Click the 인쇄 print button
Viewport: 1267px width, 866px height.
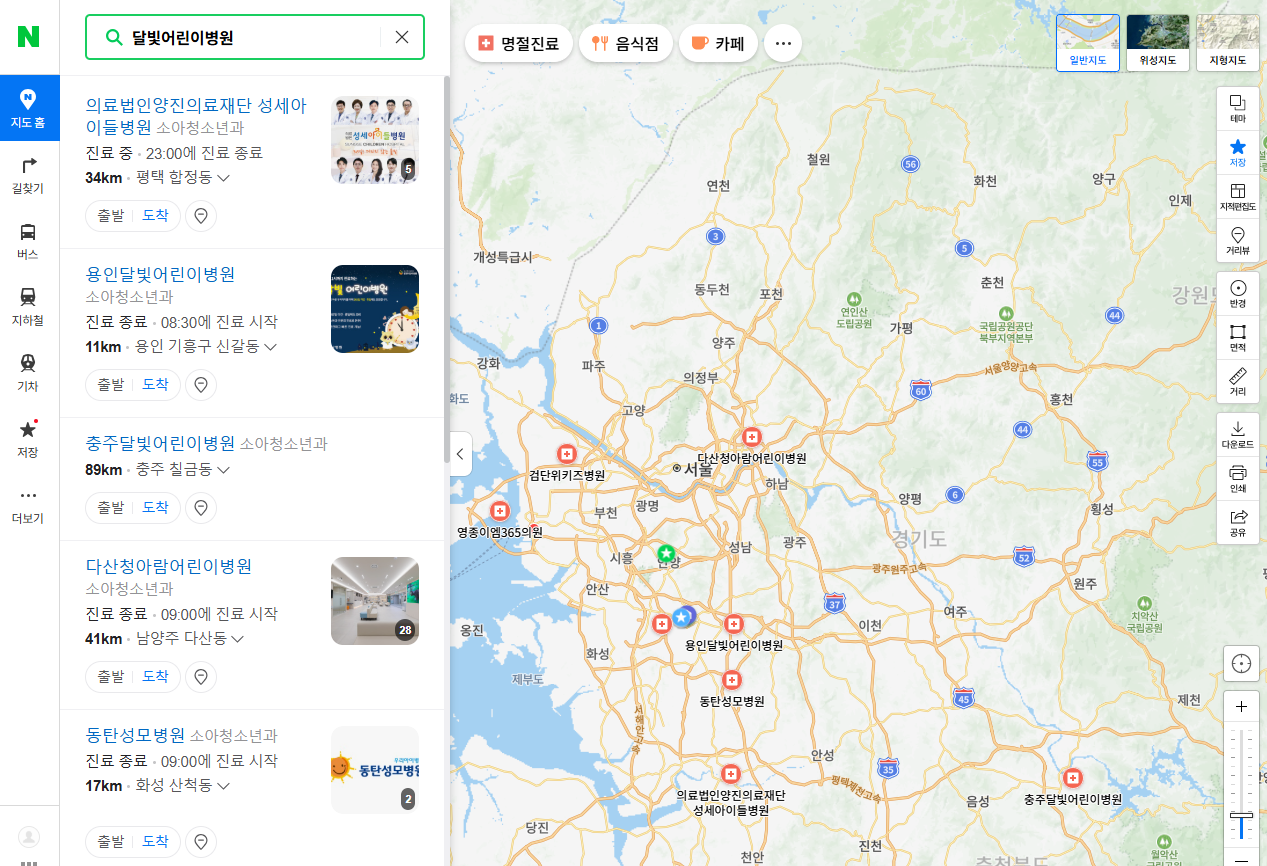tap(1238, 479)
